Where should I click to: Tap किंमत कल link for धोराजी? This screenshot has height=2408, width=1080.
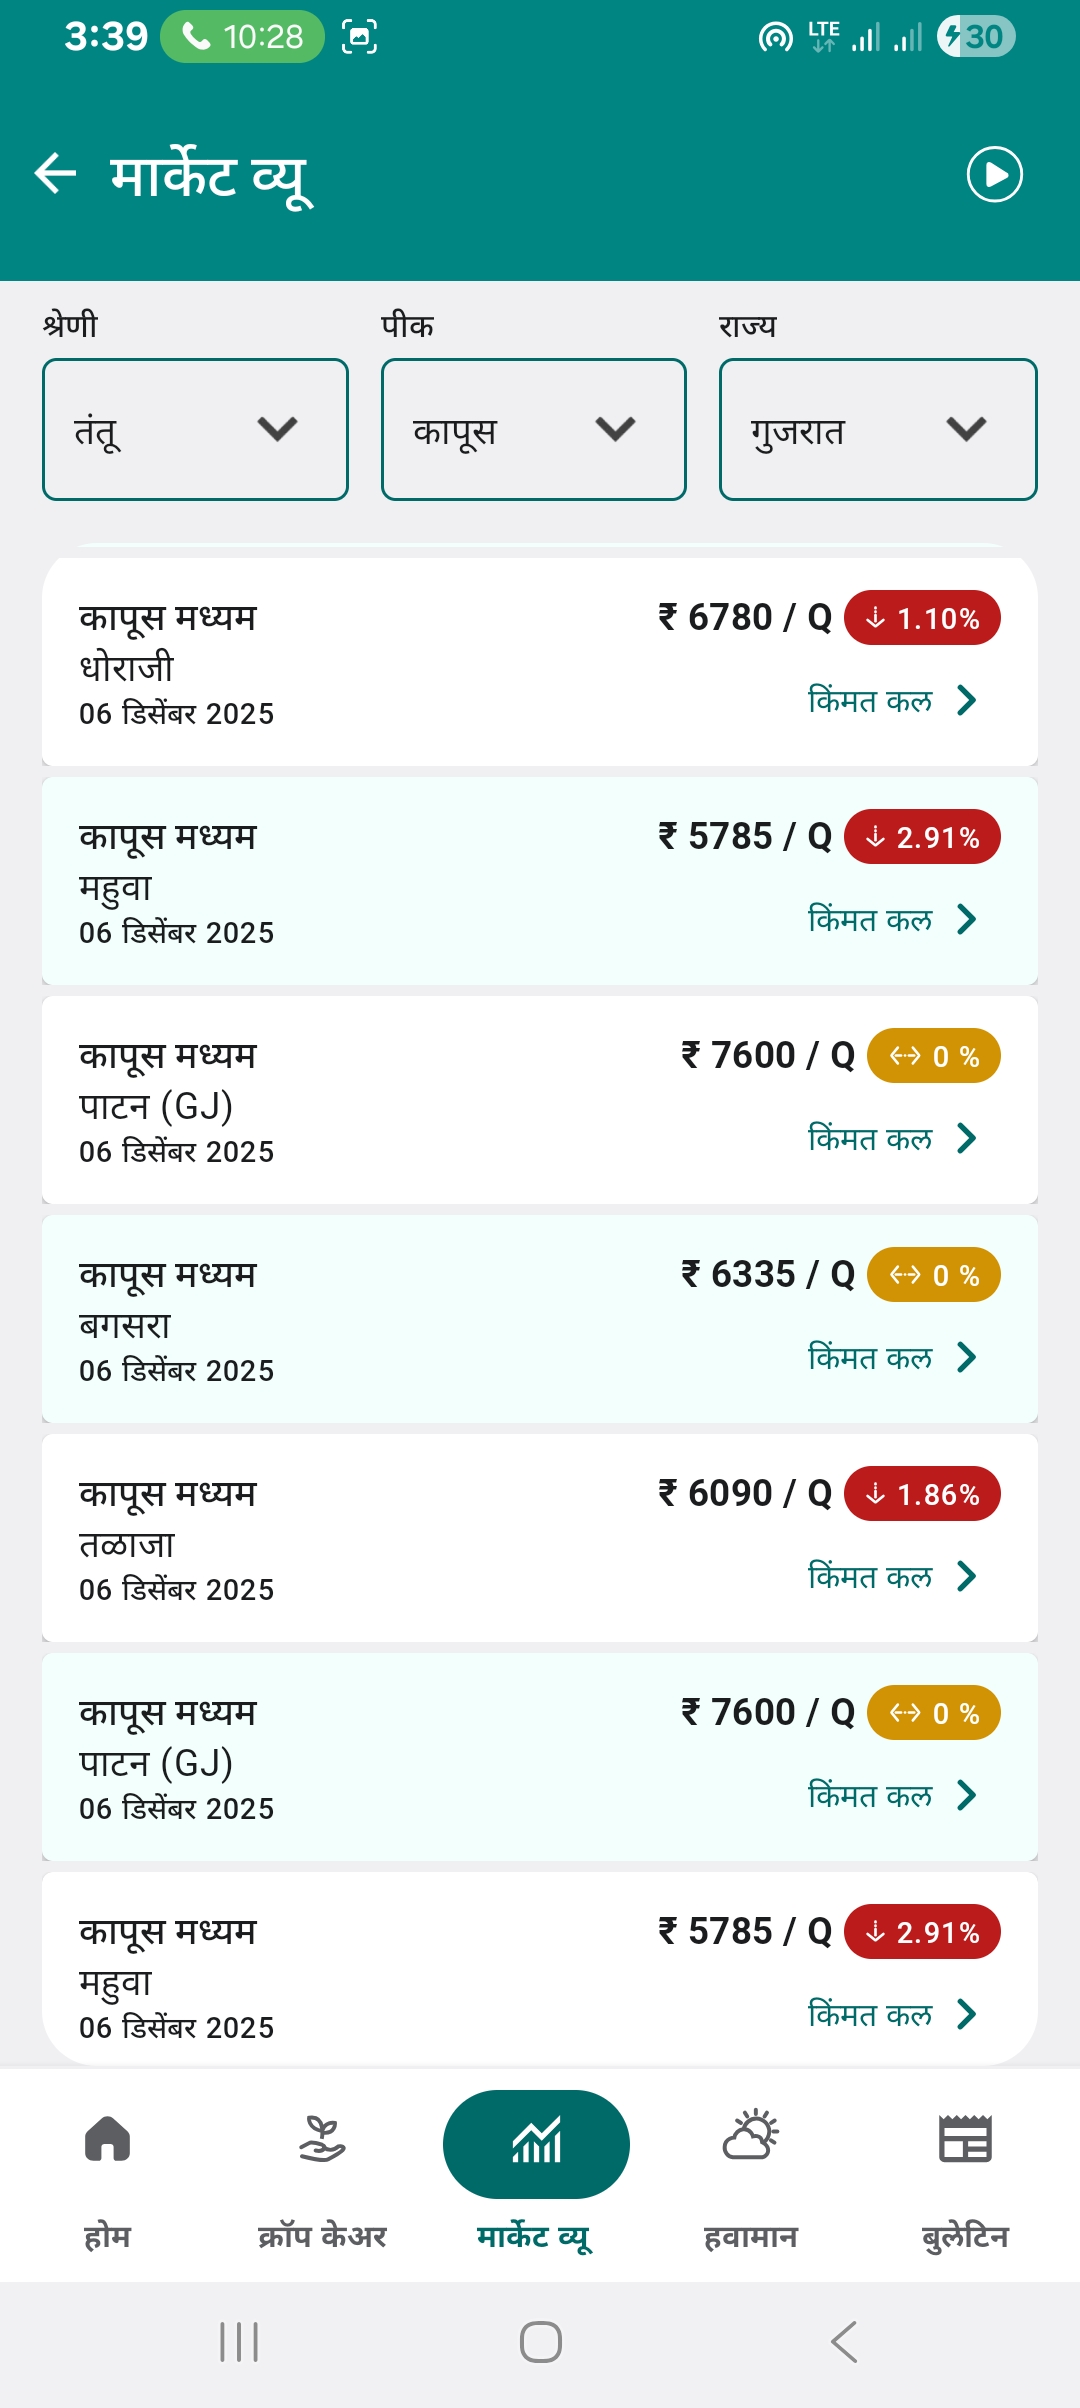pyautogui.click(x=870, y=701)
